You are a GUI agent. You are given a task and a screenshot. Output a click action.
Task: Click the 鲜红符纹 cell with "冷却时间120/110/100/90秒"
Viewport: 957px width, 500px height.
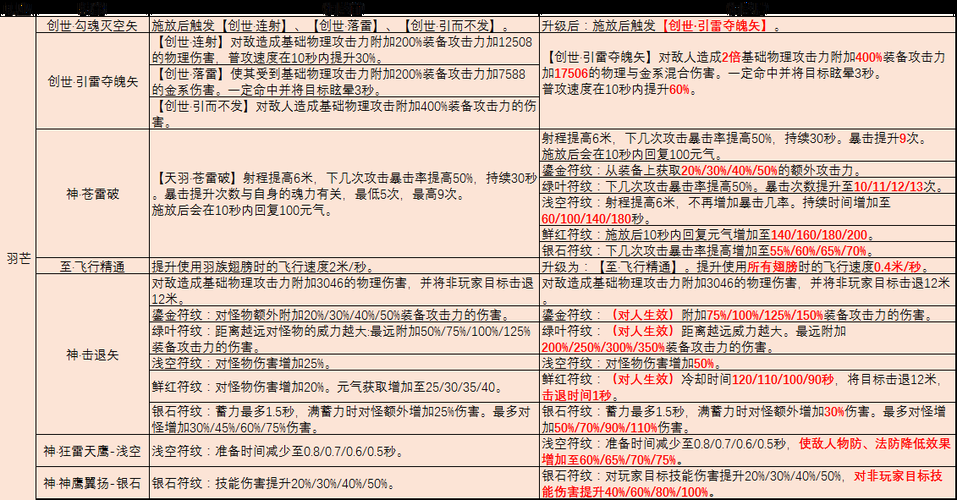coord(748,386)
